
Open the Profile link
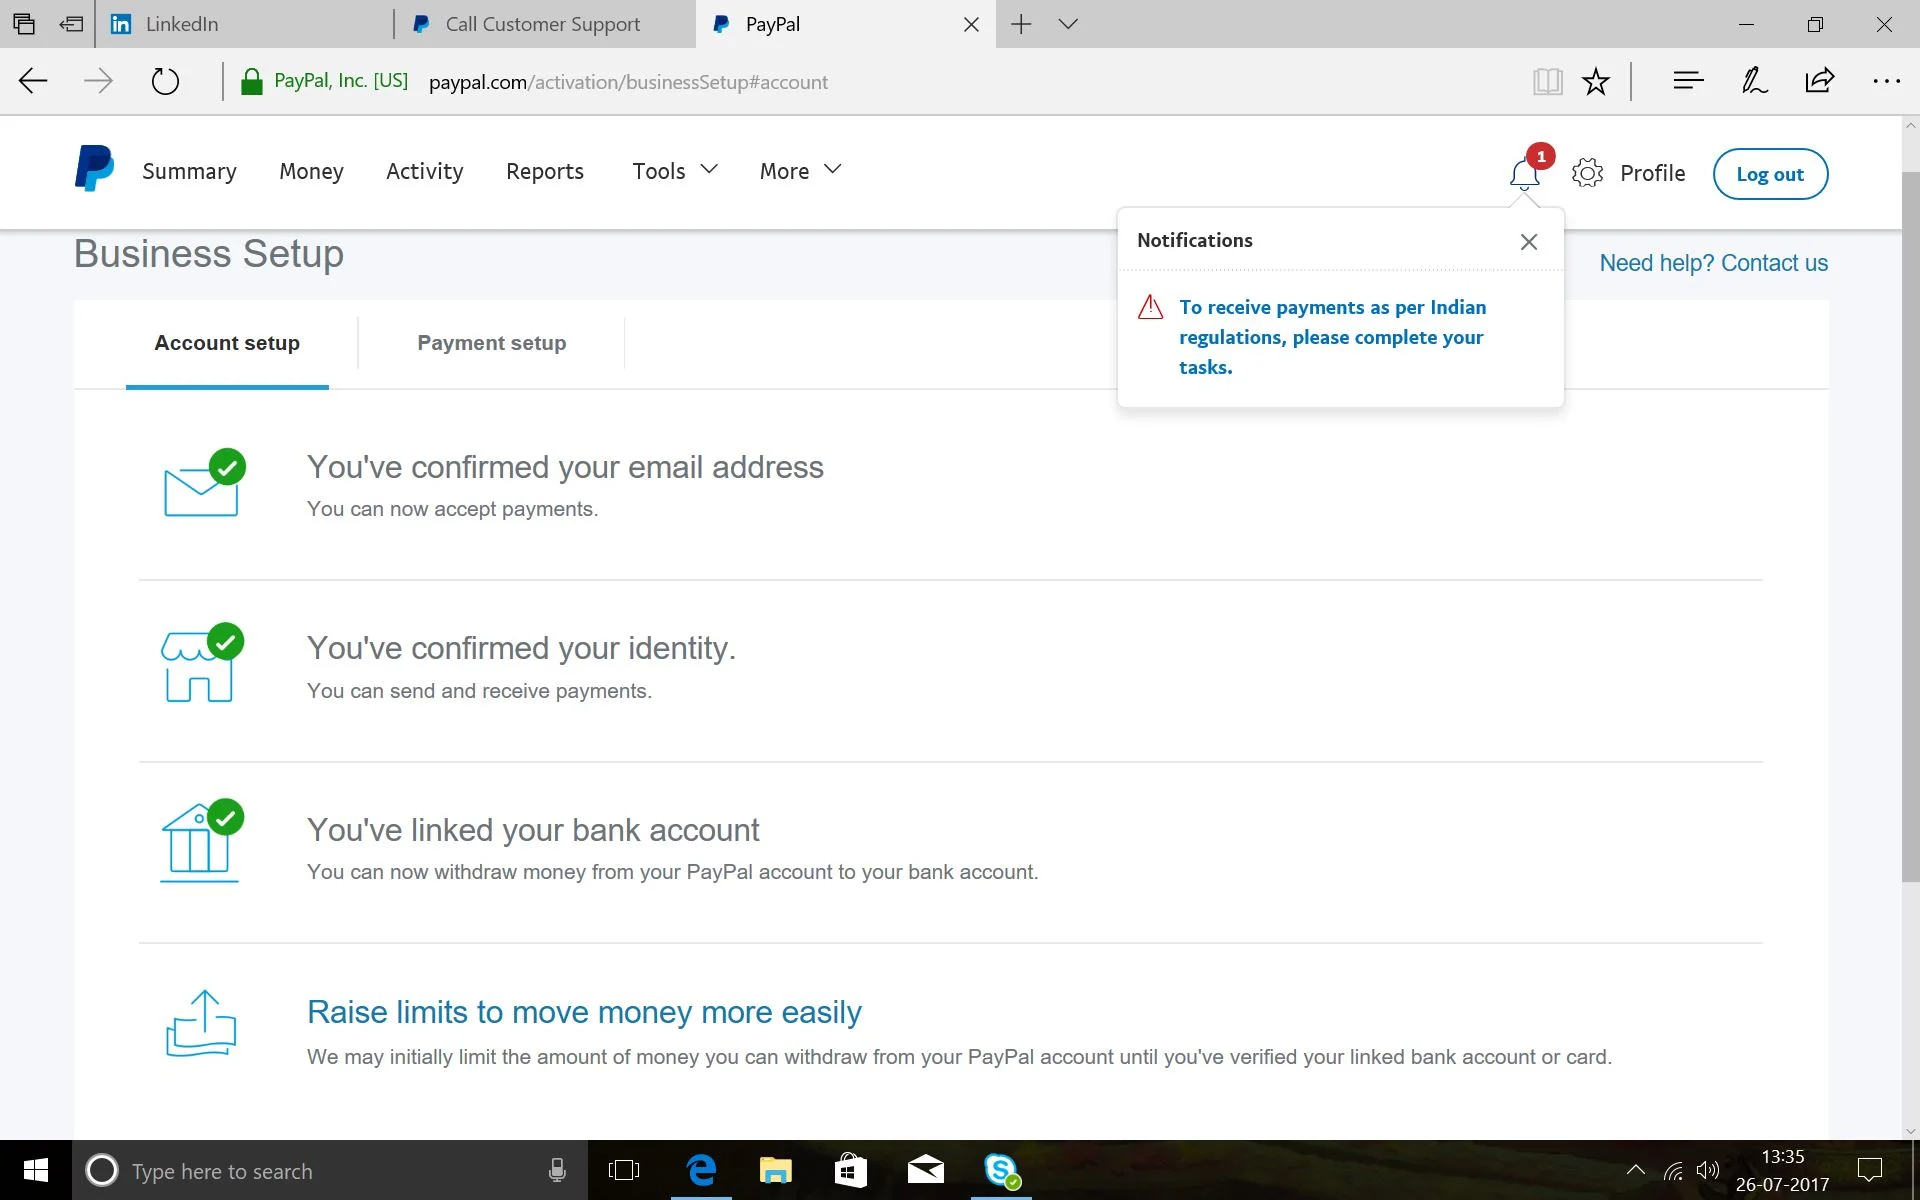pyautogui.click(x=1652, y=173)
